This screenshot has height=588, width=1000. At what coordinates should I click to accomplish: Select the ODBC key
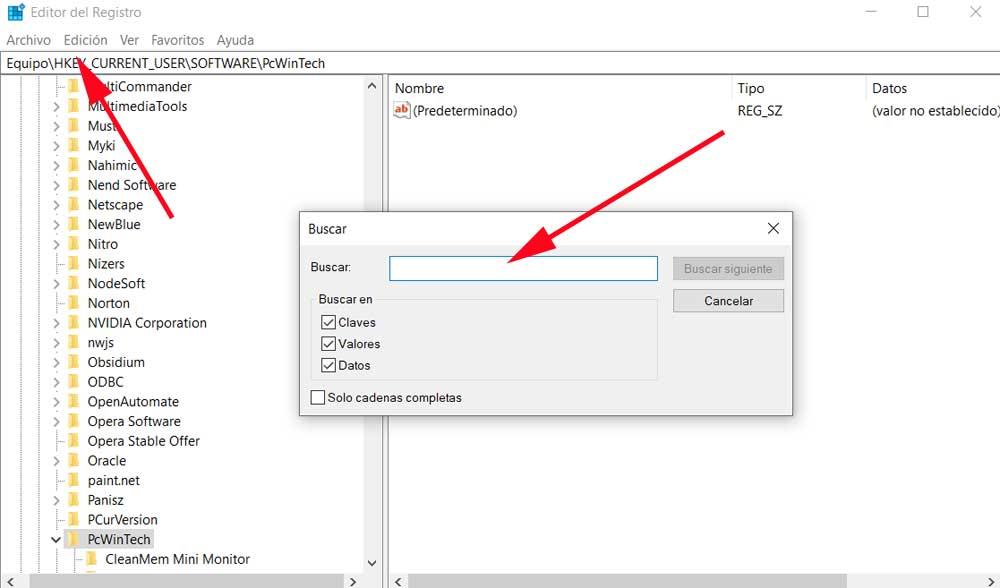pos(105,382)
